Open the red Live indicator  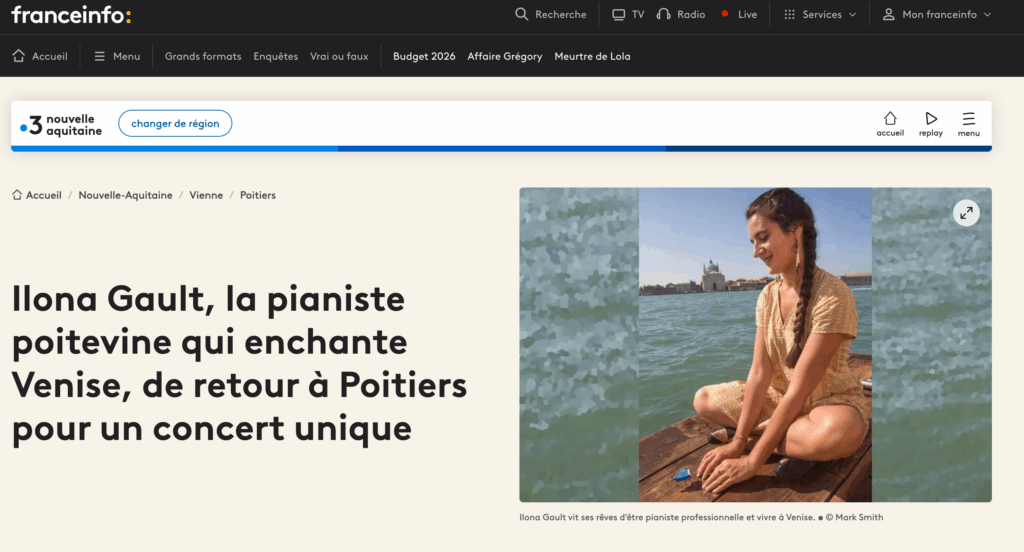coord(725,13)
